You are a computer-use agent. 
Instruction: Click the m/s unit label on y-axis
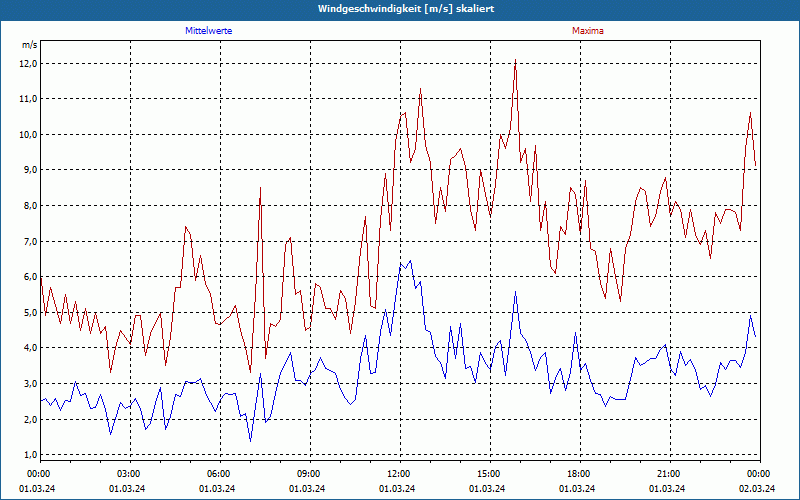pyautogui.click(x=30, y=45)
